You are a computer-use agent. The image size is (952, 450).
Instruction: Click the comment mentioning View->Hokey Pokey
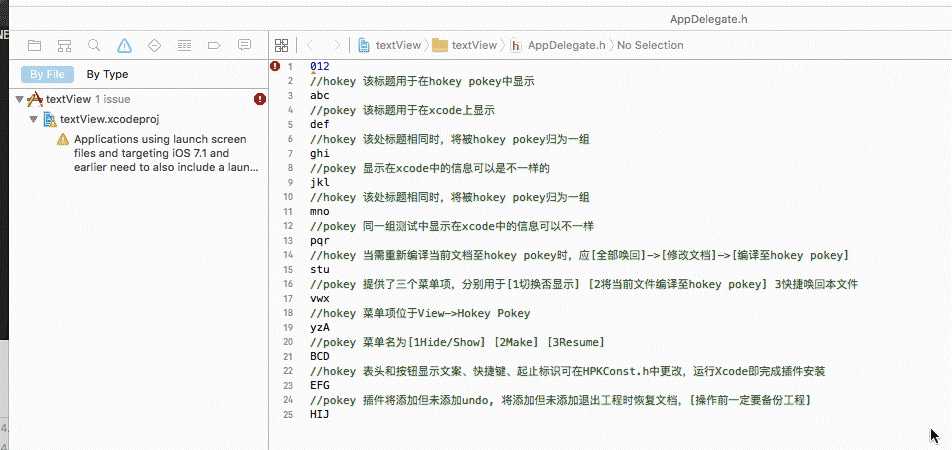click(420, 313)
